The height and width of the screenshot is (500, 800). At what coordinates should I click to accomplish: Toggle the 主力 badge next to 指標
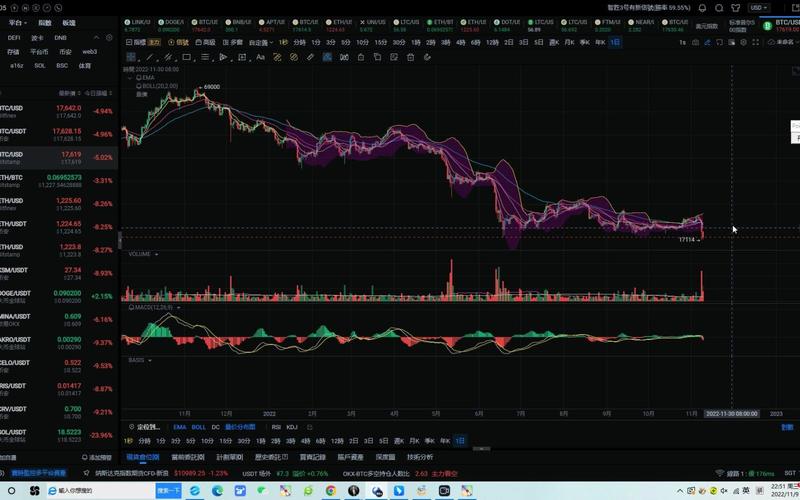pos(154,42)
